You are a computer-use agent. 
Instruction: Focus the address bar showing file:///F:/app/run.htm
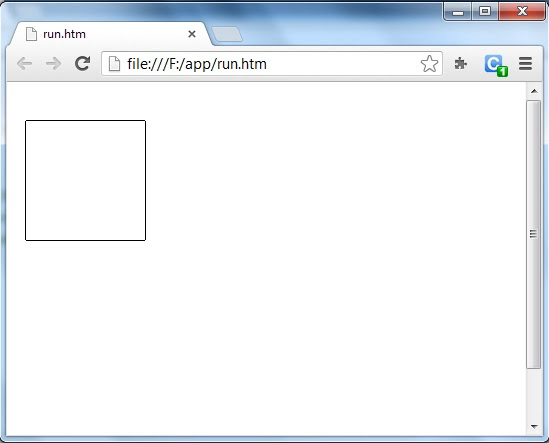click(272, 64)
